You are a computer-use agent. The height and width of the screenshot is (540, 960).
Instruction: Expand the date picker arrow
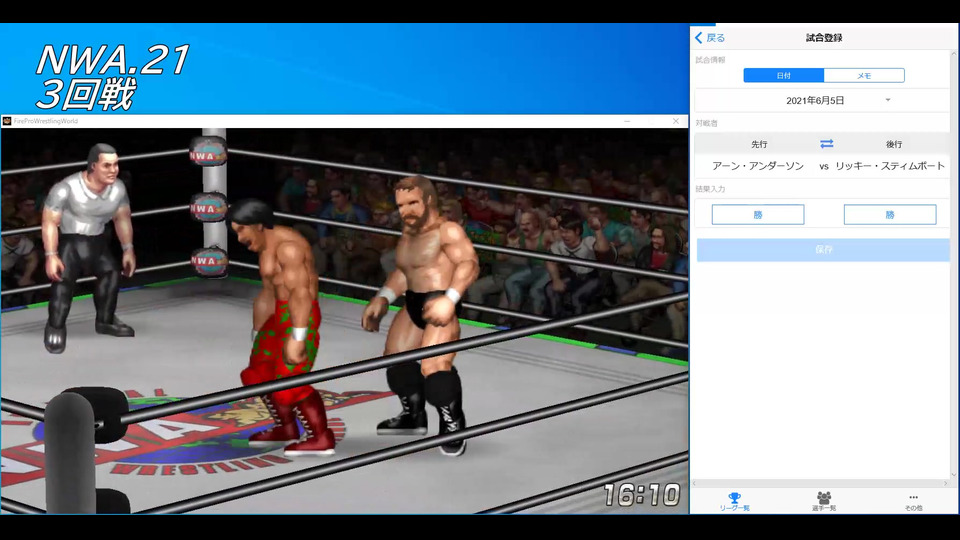point(888,100)
